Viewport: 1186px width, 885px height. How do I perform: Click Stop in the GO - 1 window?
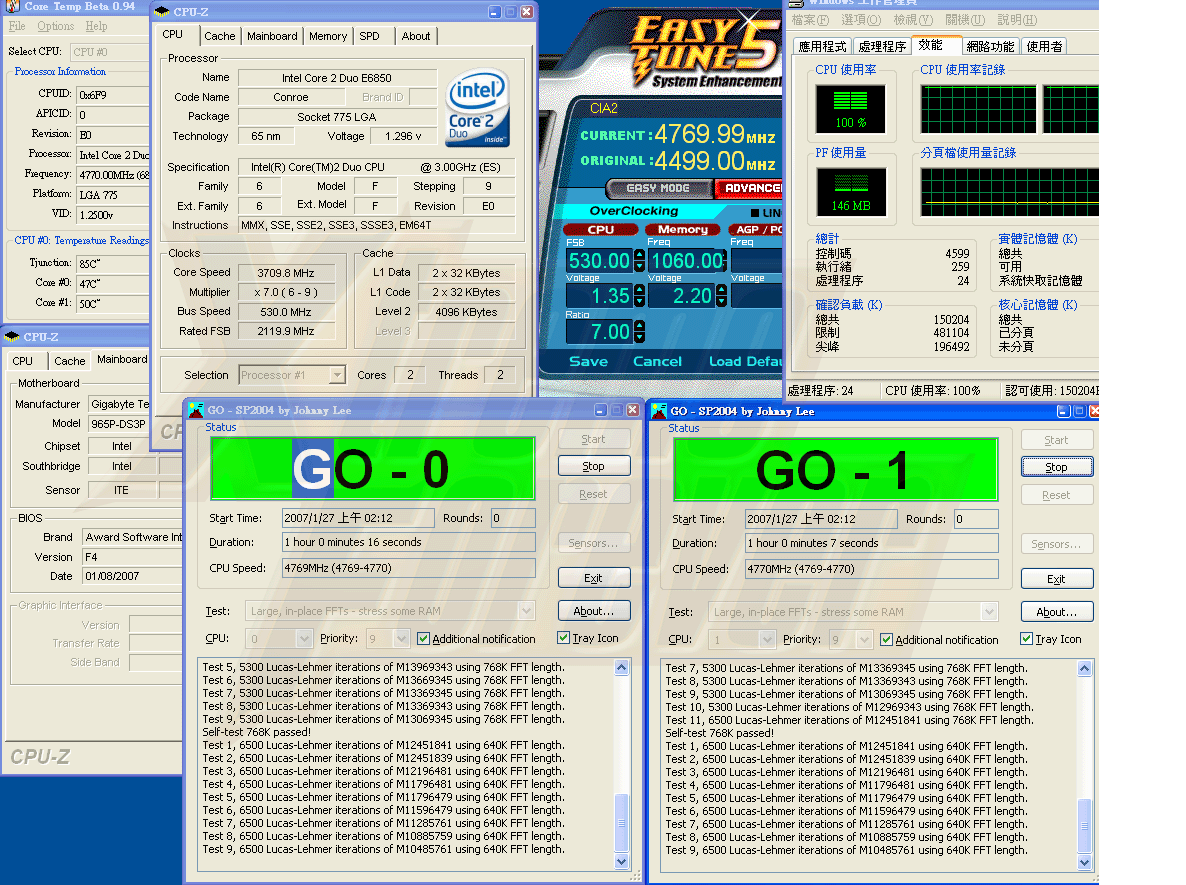pyautogui.click(x=1057, y=467)
